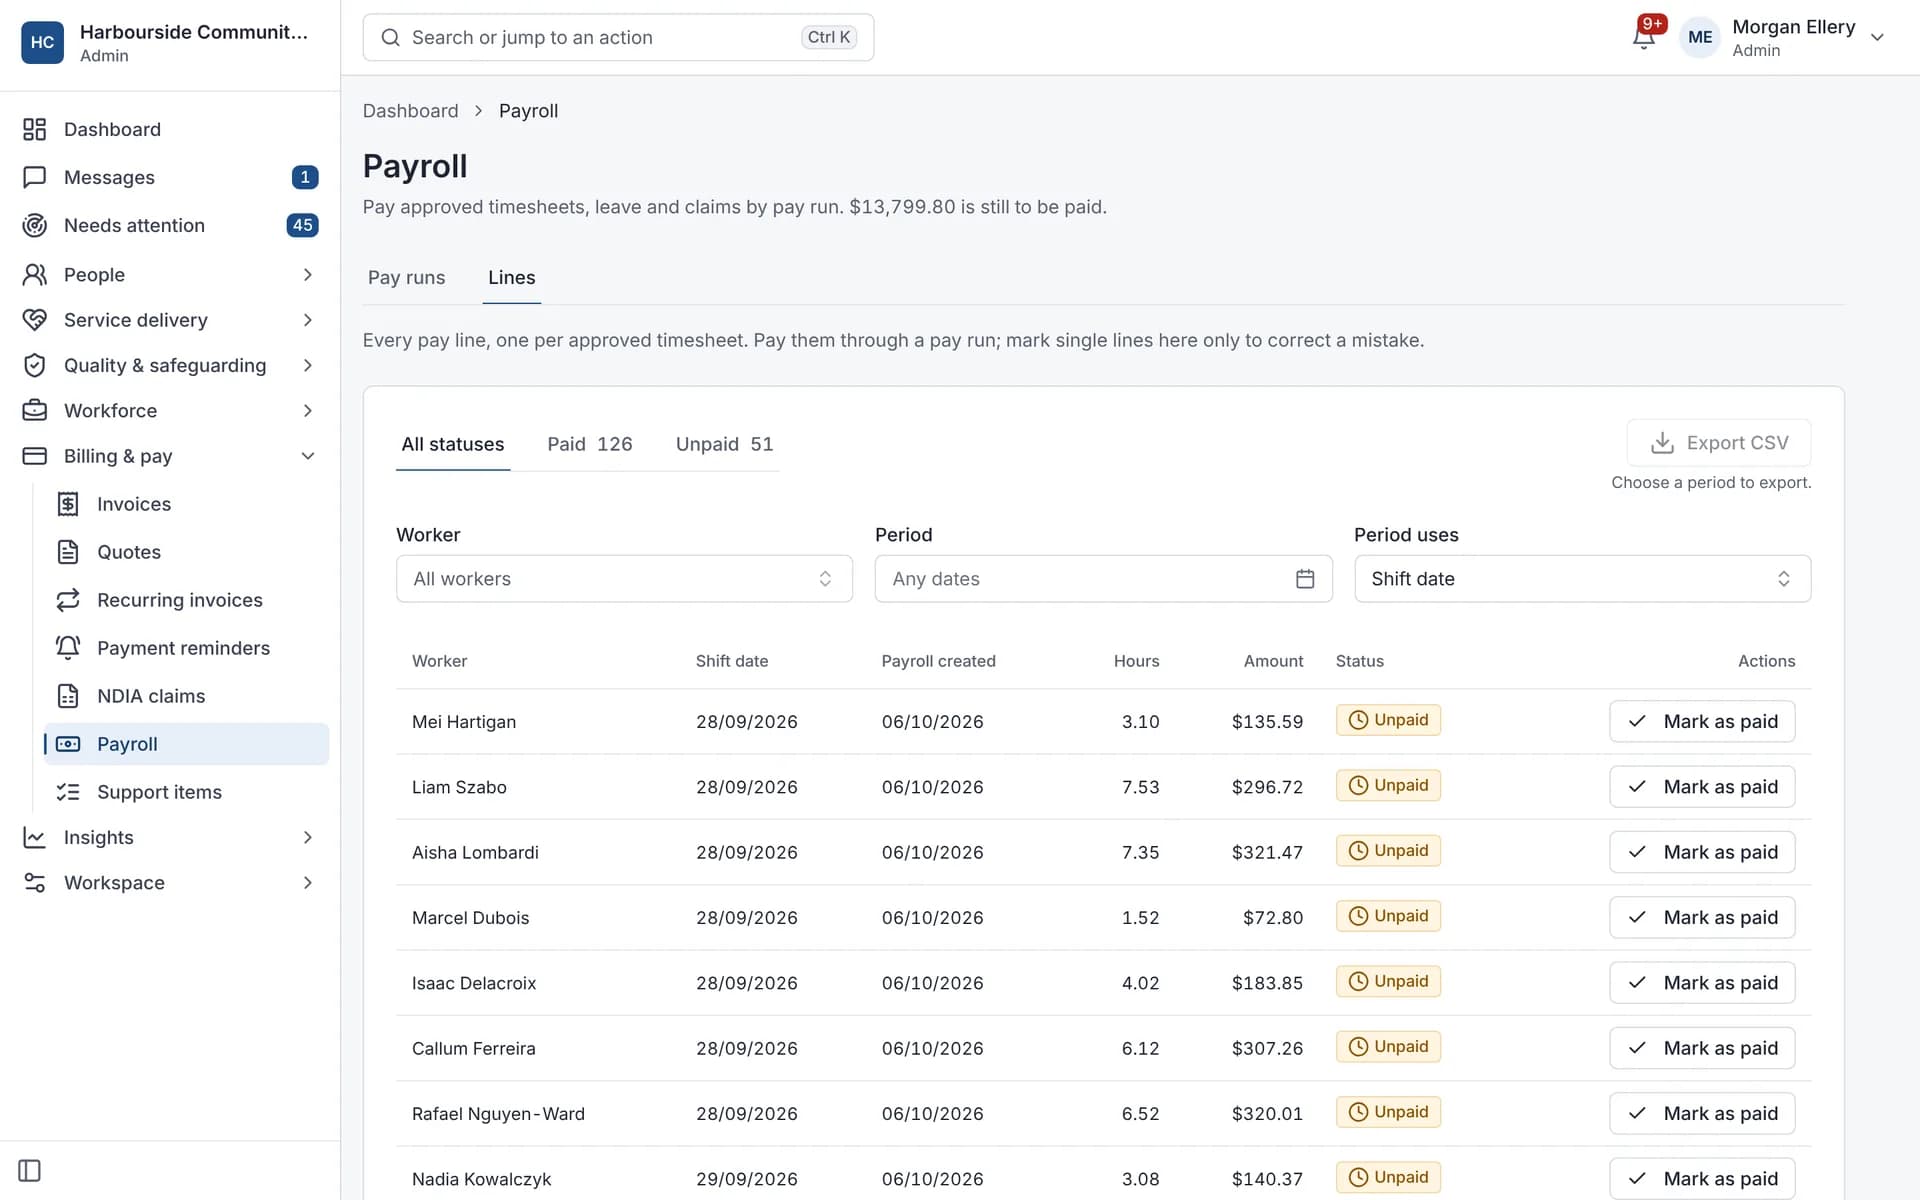Mark Callum Ferreira's line as paid

[x=1702, y=1048]
